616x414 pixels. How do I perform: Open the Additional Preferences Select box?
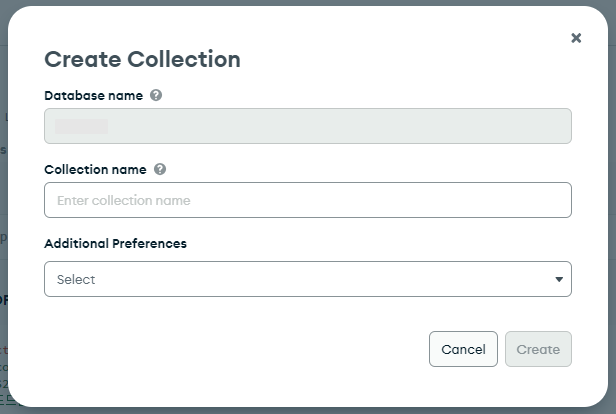(307, 279)
